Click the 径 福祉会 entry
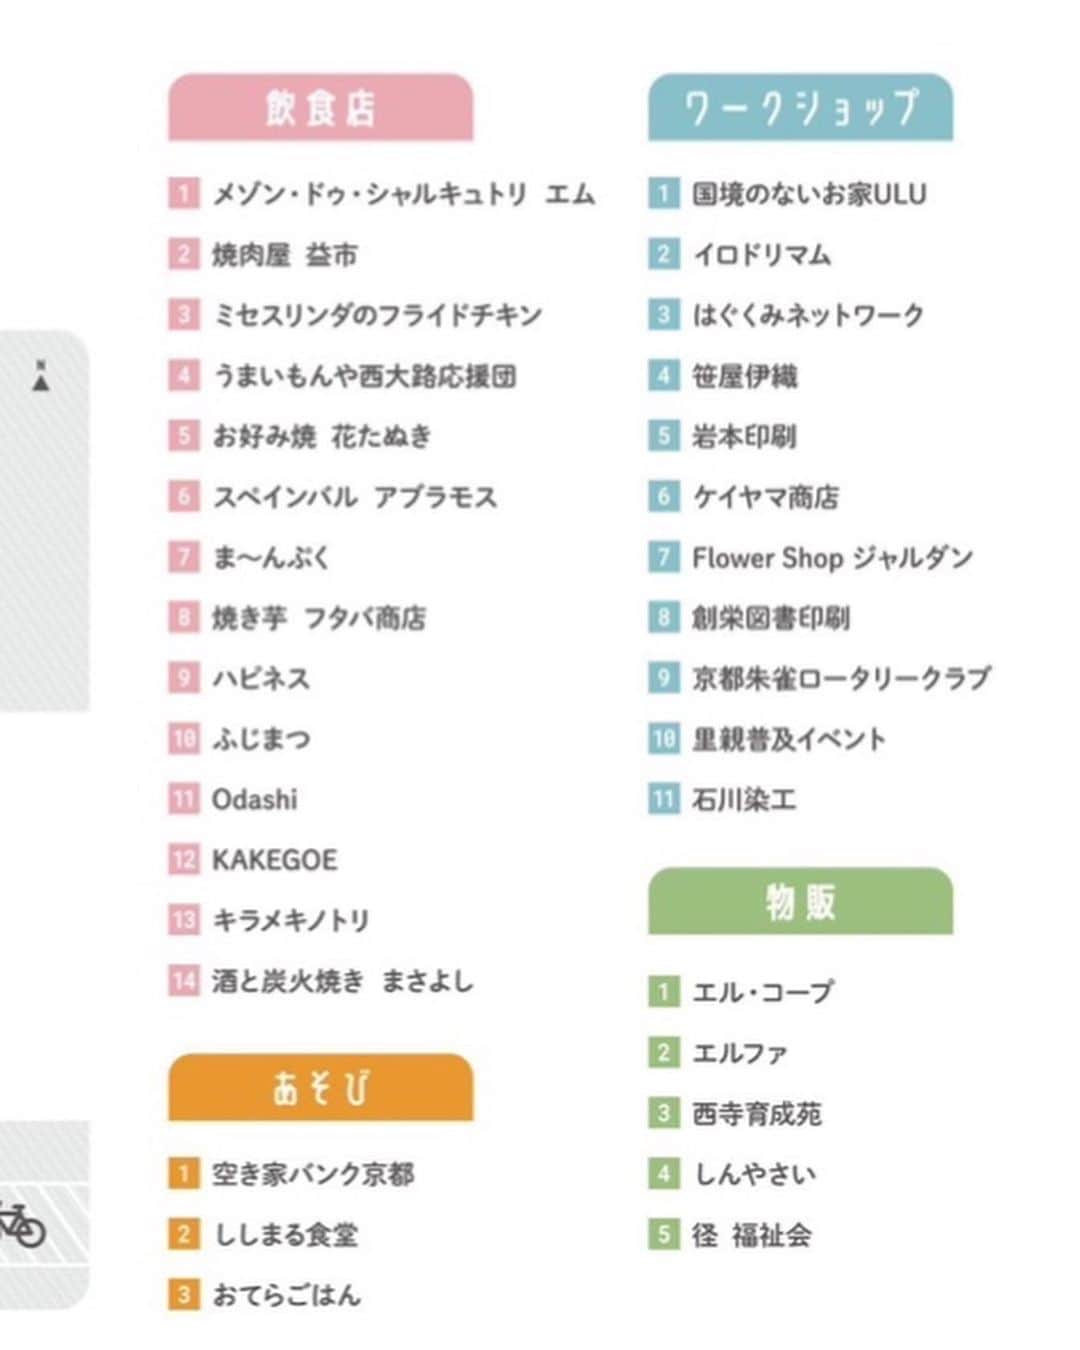Screen dimensions: 1080x1350 (x=752, y=1234)
